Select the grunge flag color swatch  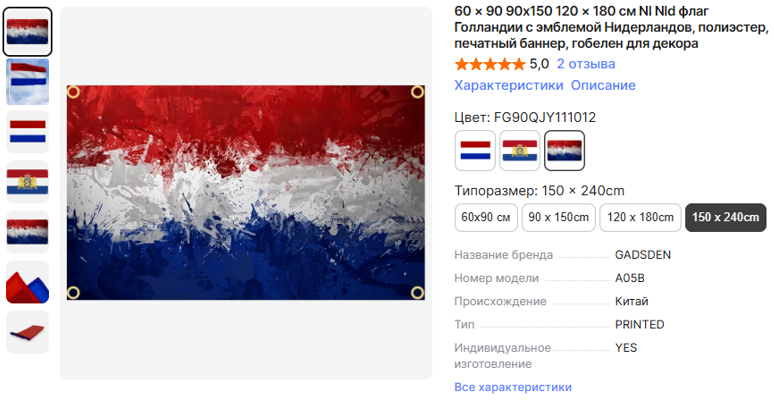564,151
